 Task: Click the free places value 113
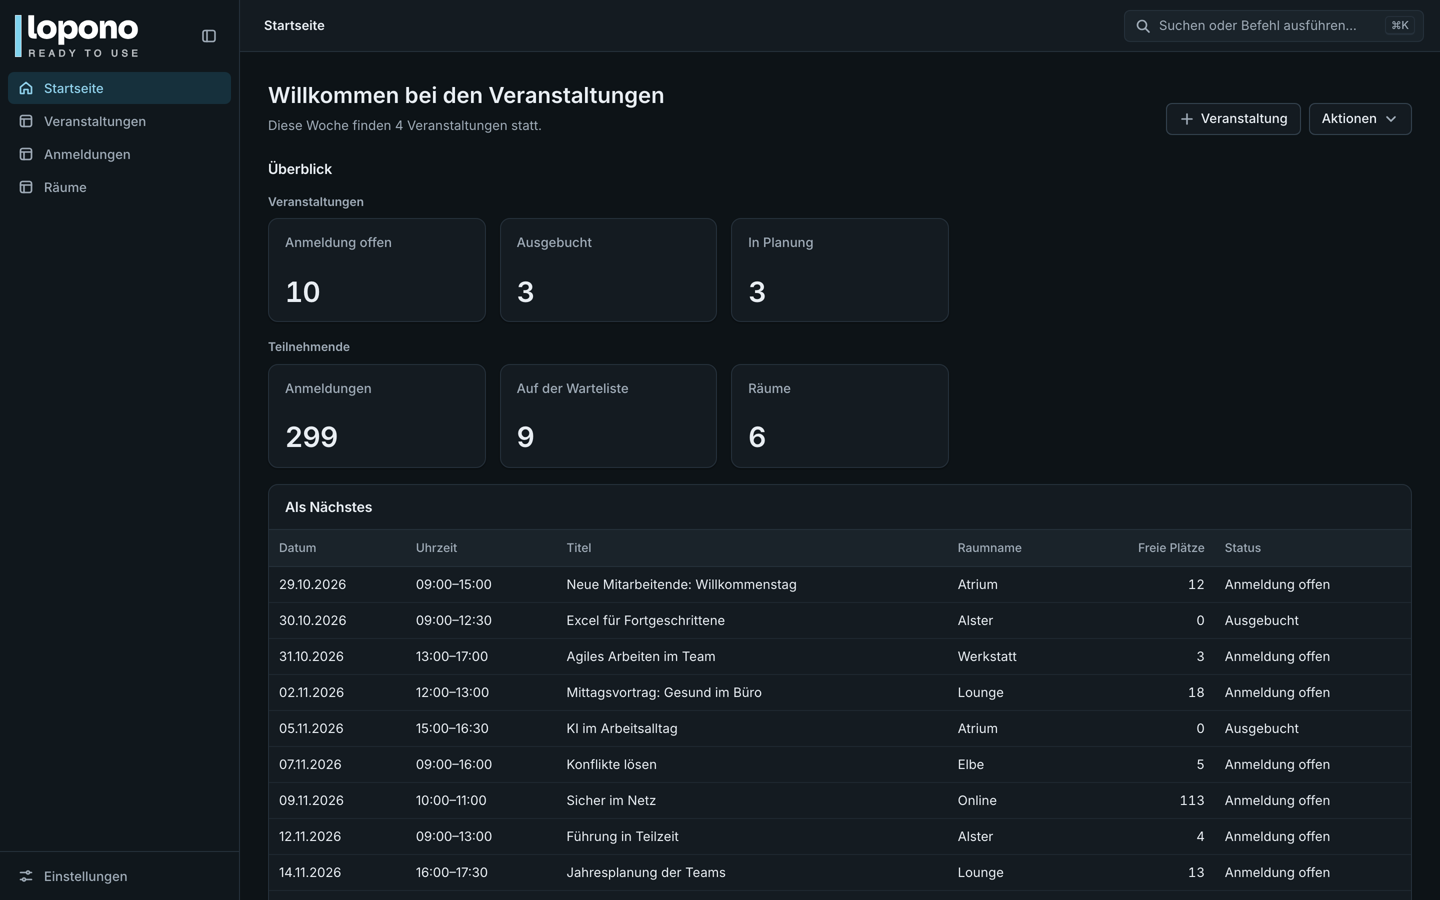(1191, 801)
